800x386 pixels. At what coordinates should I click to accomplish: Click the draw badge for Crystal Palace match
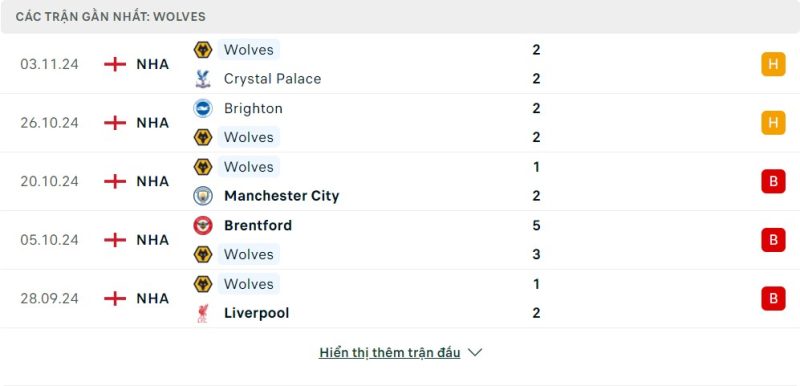tap(773, 64)
